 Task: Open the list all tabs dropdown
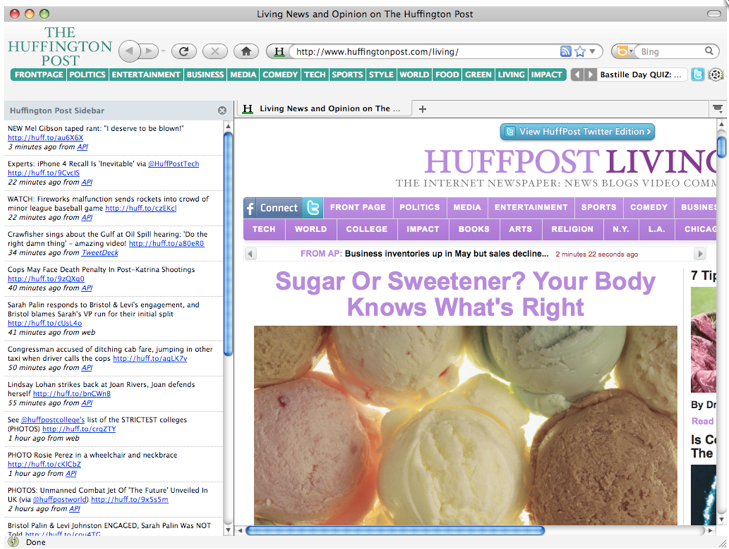pos(718,109)
